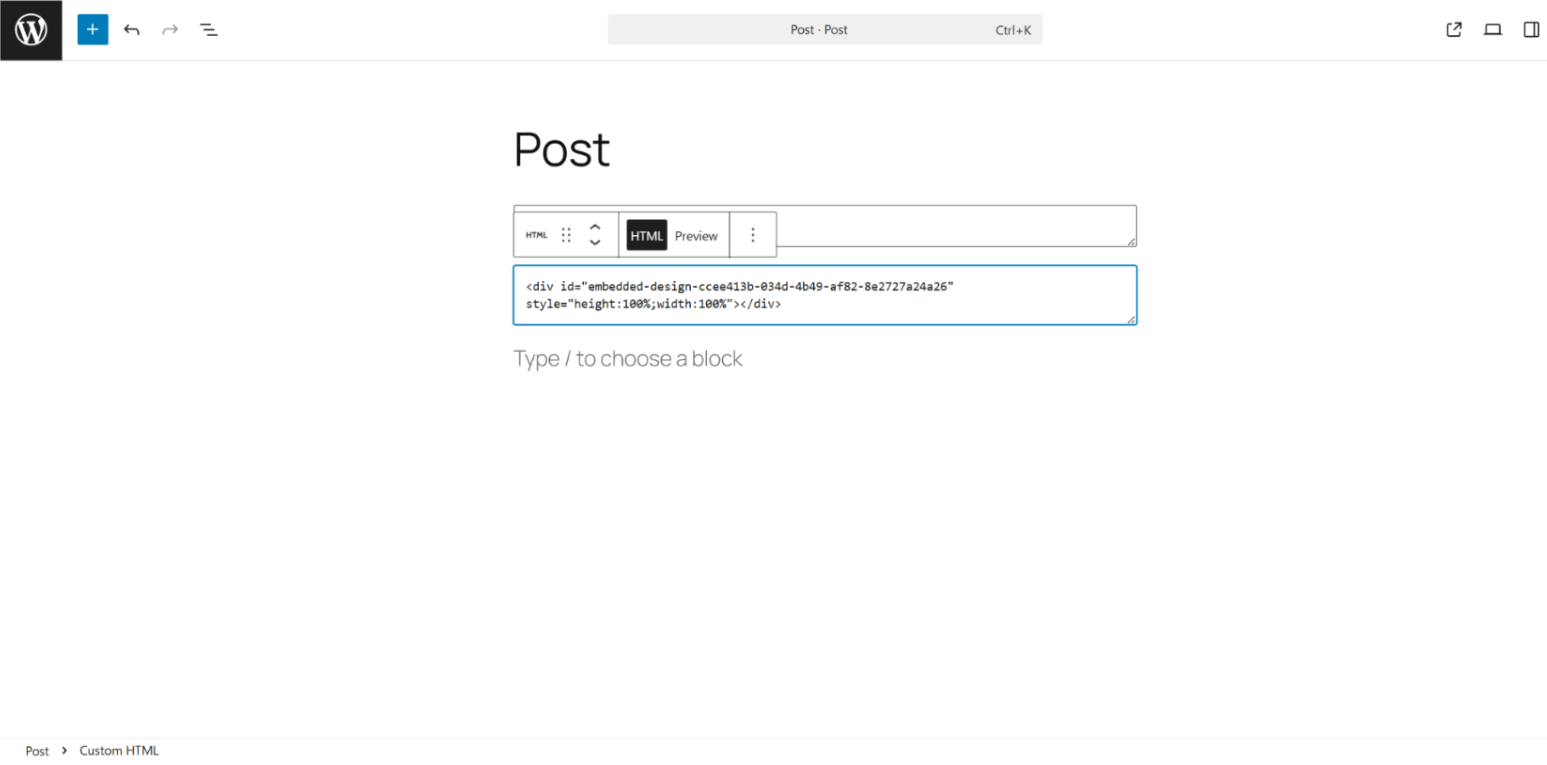Click the WordPress logo to view posts
Image resolution: width=1547 pixels, height=765 pixels.
point(31,30)
